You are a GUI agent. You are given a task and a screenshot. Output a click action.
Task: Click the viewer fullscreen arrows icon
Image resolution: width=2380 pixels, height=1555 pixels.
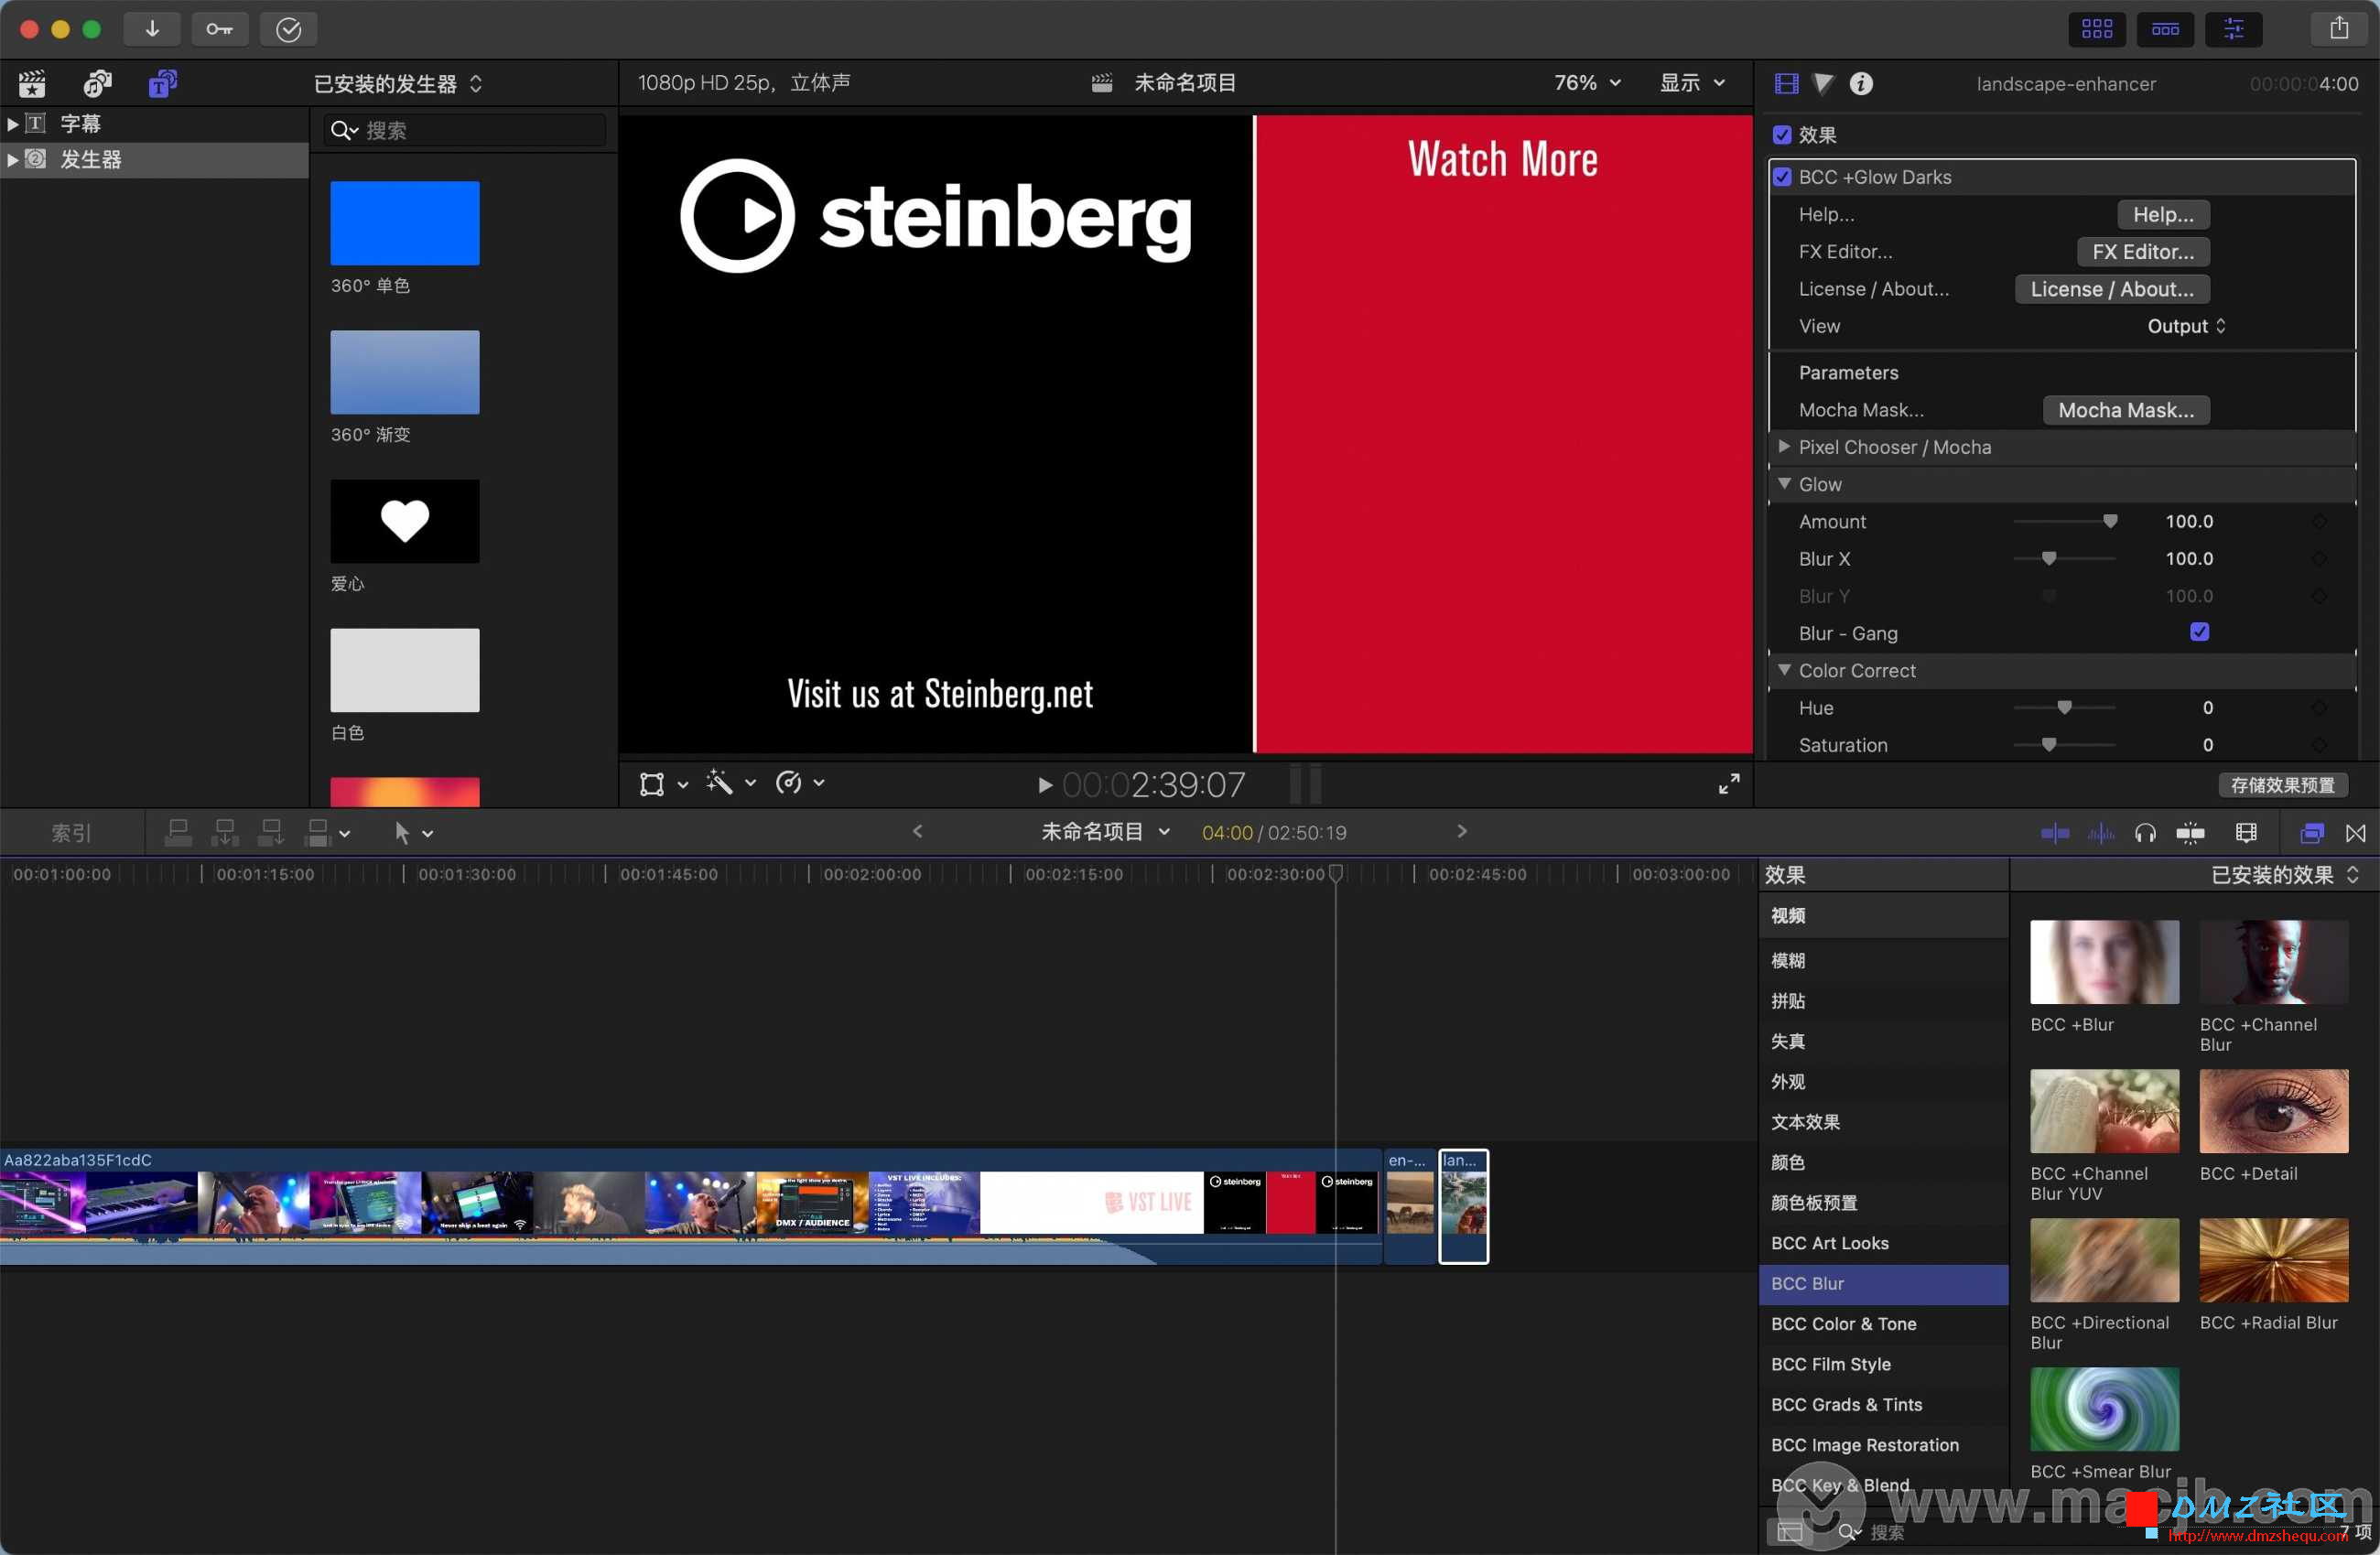pos(1729,784)
